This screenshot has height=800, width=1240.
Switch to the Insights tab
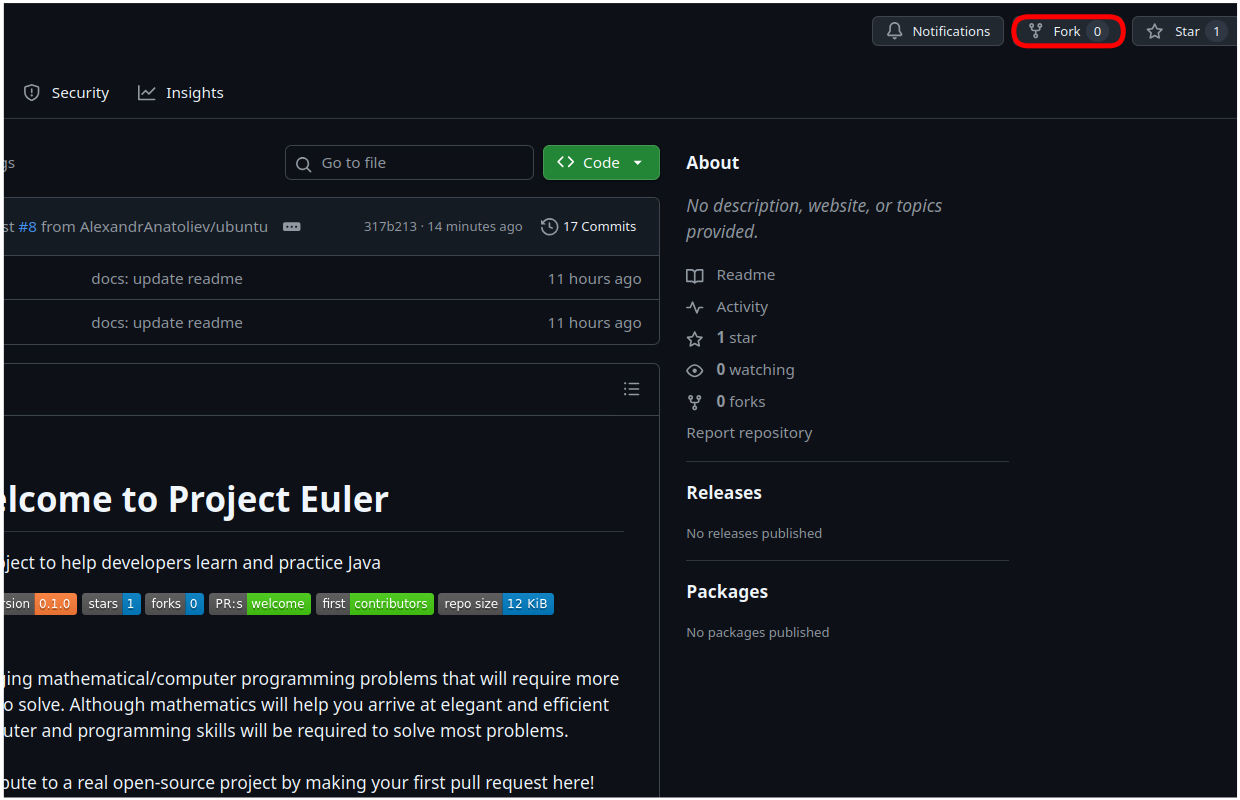181,93
